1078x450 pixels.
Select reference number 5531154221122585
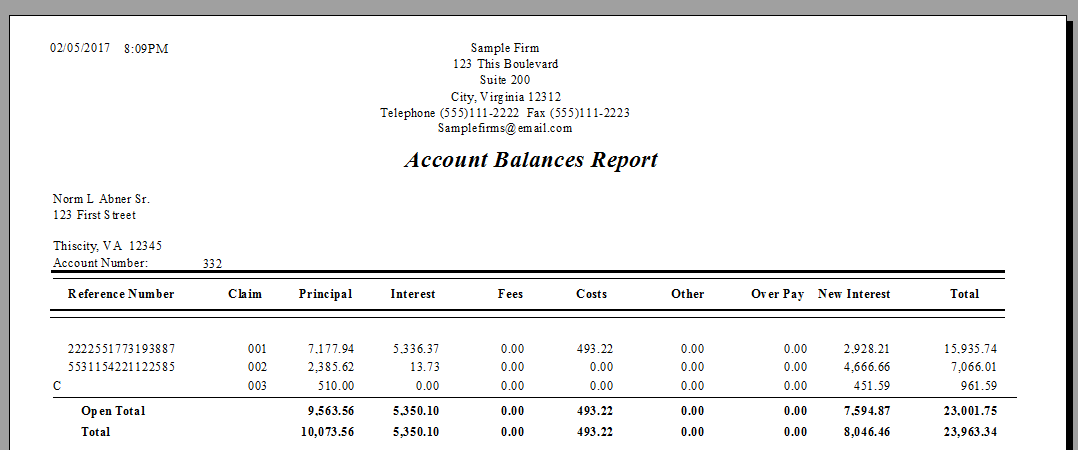(x=121, y=367)
